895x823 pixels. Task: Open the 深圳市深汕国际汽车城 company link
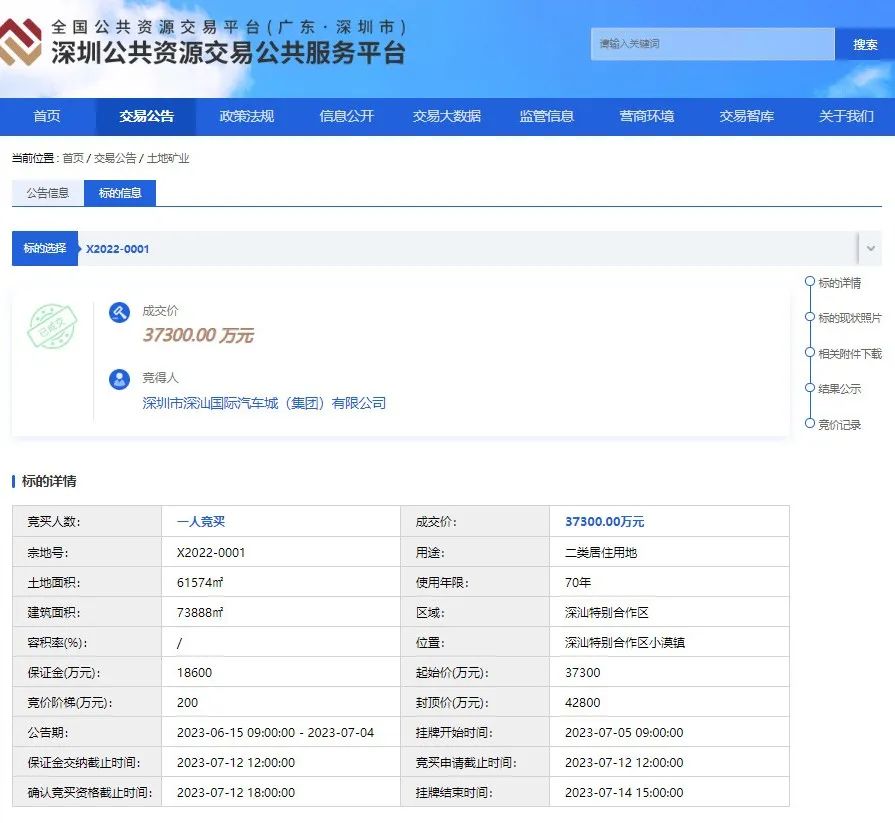point(264,404)
